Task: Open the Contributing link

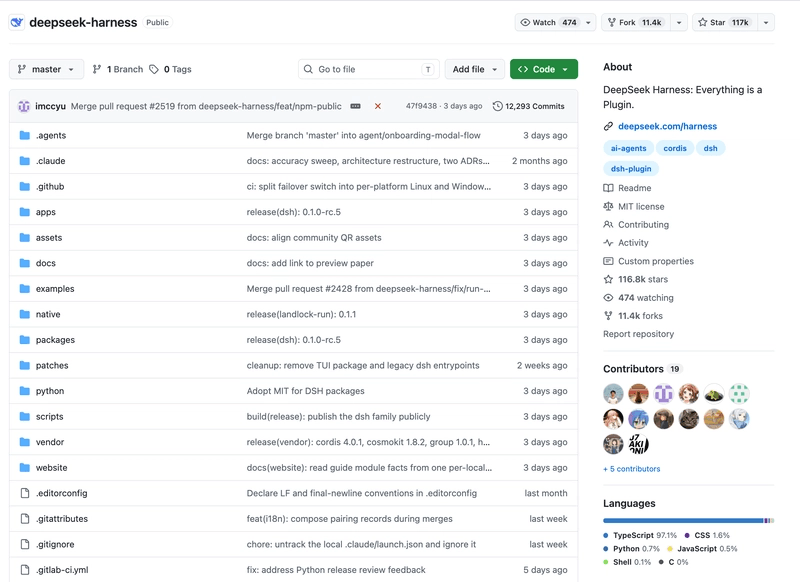Action: click(x=643, y=224)
